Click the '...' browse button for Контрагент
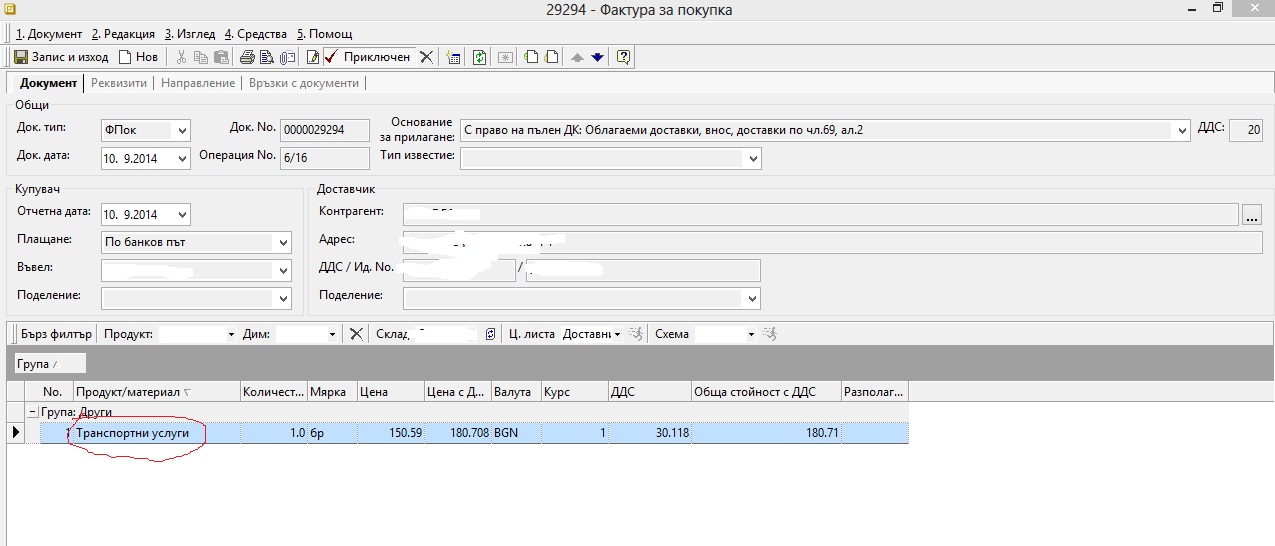The width and height of the screenshot is (1275, 546). tap(1252, 214)
